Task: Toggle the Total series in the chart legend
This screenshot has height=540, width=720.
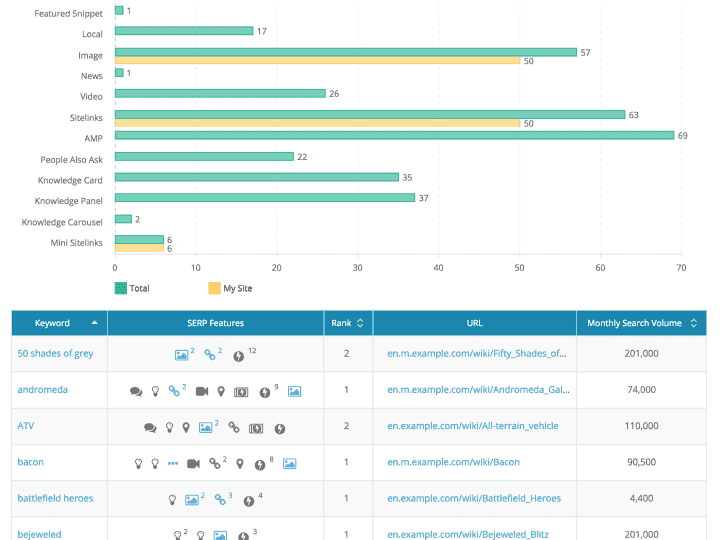Action: (x=132, y=288)
